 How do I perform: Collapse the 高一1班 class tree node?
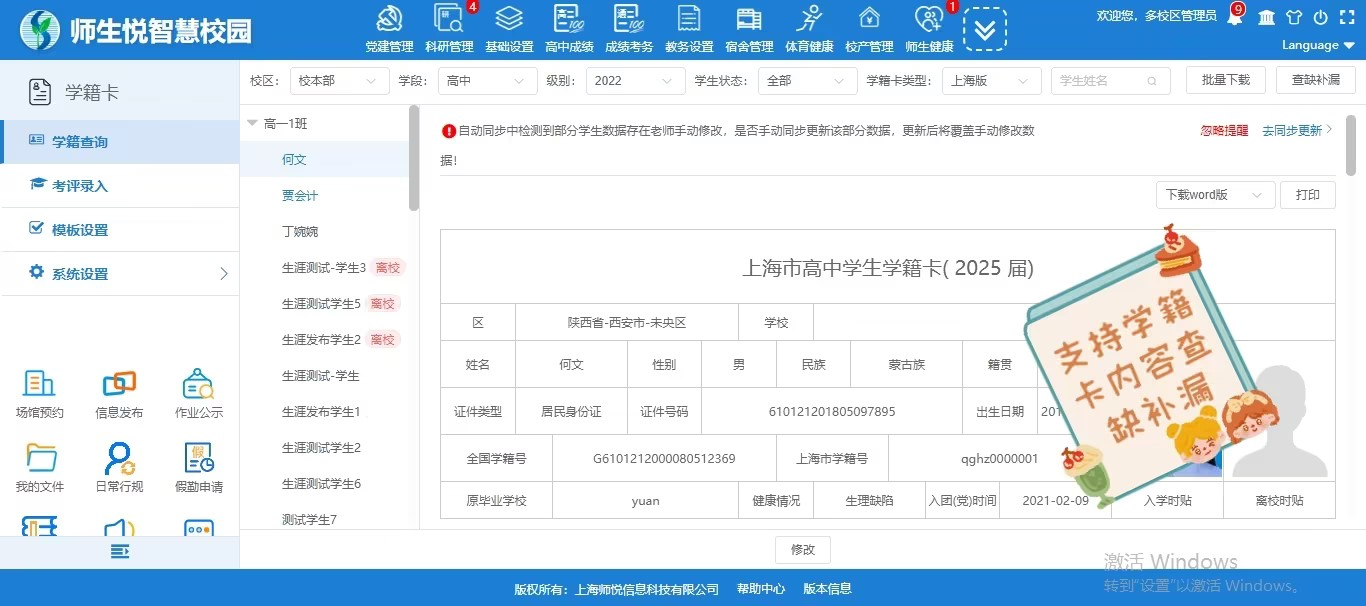coord(252,123)
